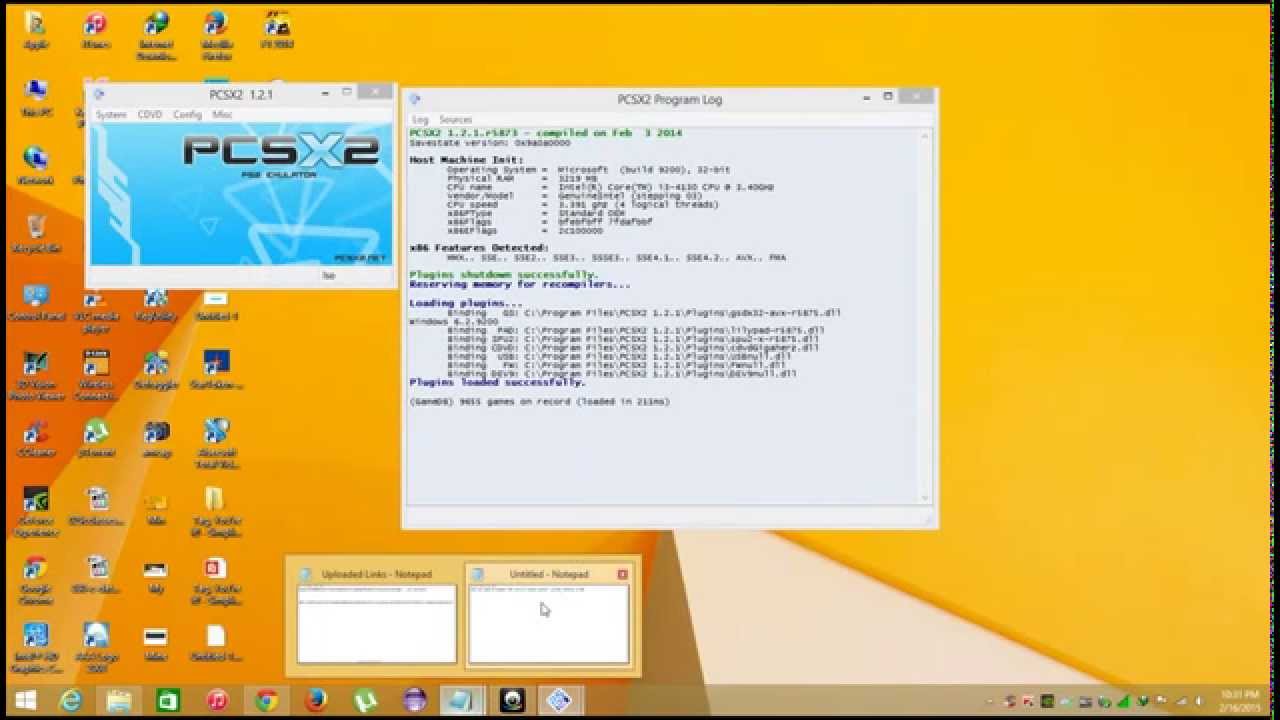Click the Program Log window title icon

pos(415,99)
